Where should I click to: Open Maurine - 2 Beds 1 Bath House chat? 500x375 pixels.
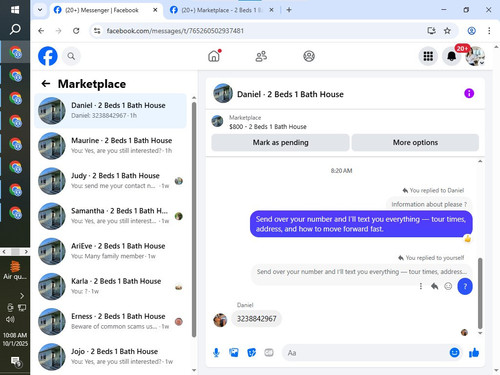[x=110, y=146]
